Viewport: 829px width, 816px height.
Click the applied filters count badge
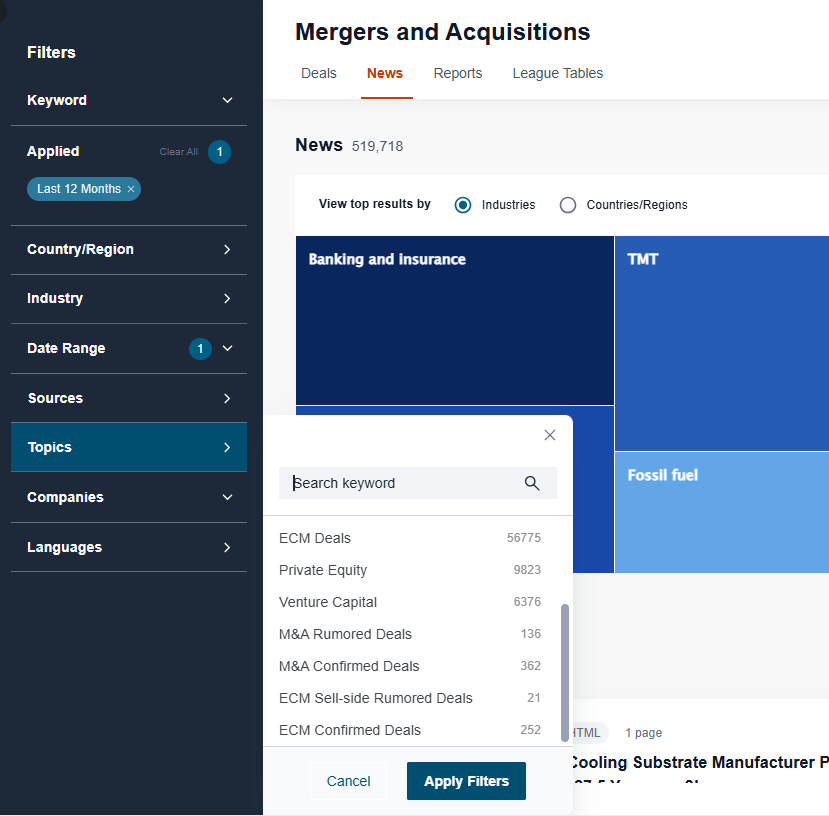point(220,152)
